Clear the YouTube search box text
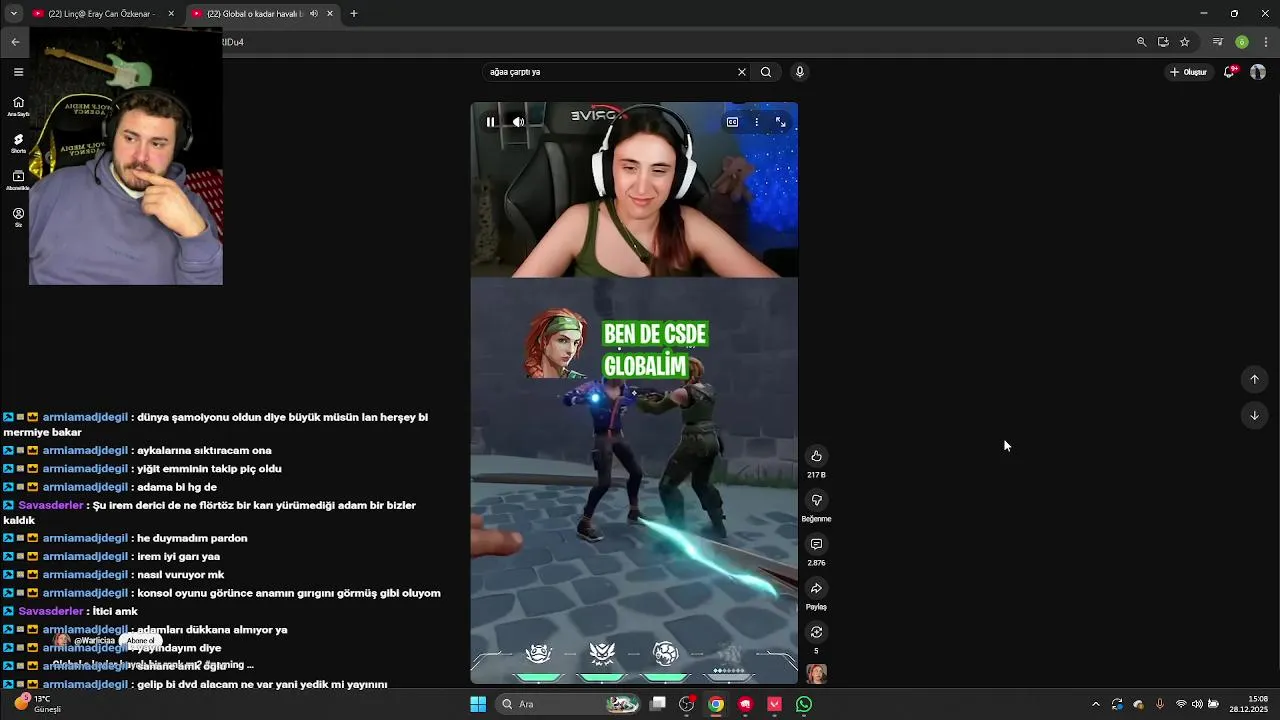 [742, 72]
